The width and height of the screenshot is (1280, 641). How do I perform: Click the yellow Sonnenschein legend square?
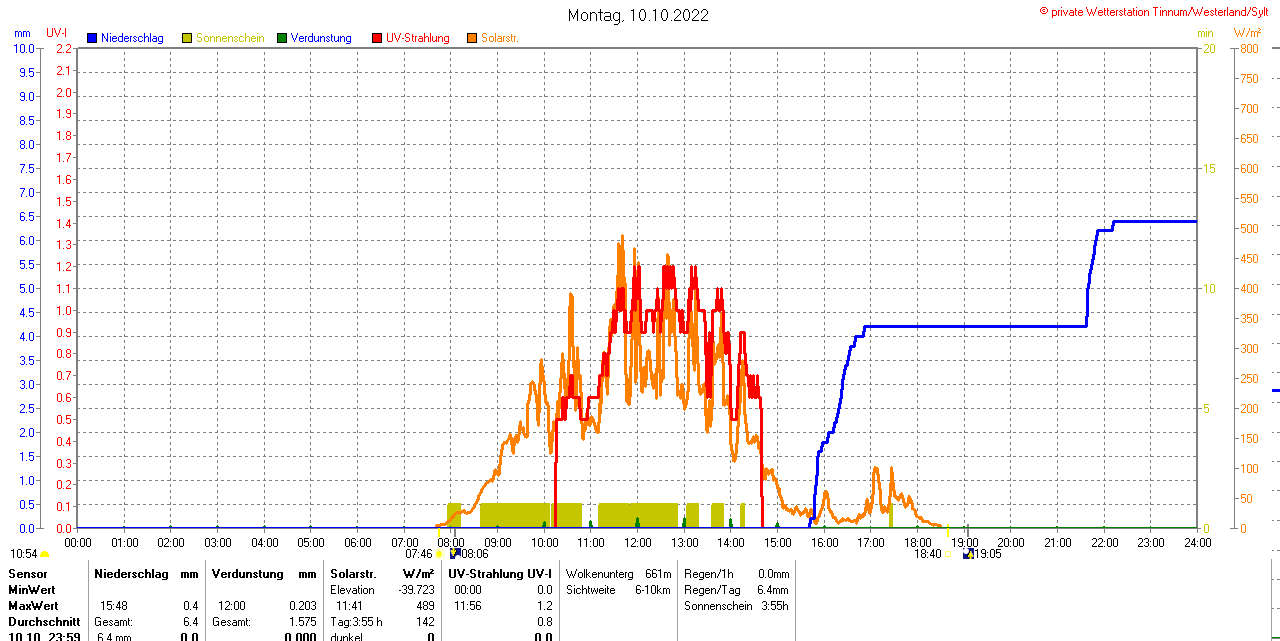(187, 38)
